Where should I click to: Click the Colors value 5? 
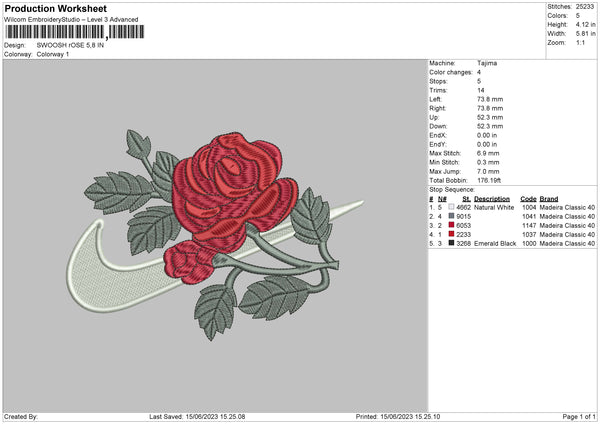(577, 16)
